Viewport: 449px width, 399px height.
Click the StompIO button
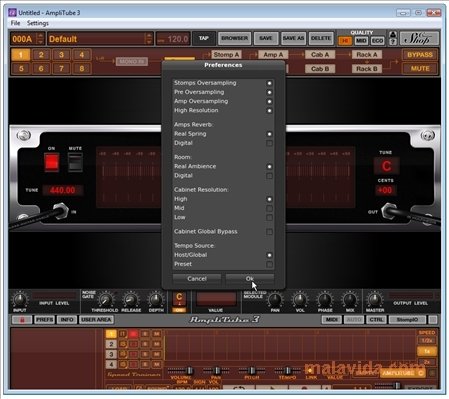point(407,320)
